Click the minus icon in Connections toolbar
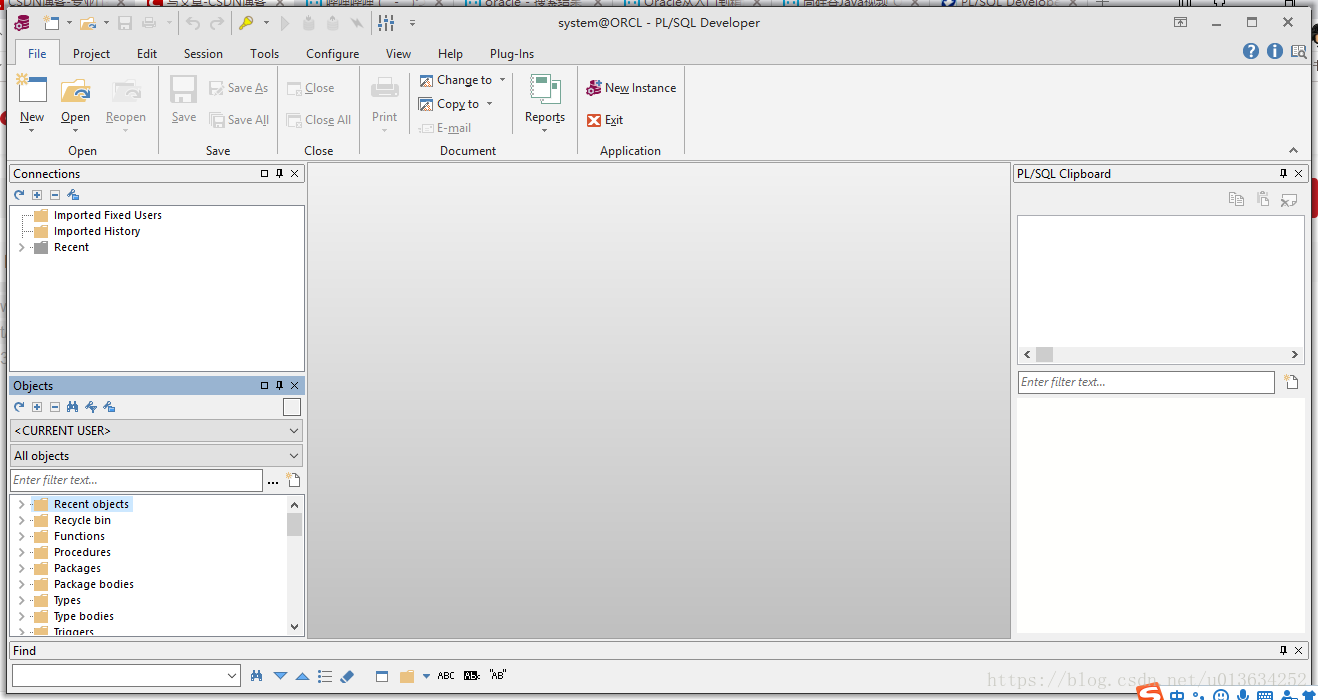This screenshot has height=700, width=1318. coord(55,195)
